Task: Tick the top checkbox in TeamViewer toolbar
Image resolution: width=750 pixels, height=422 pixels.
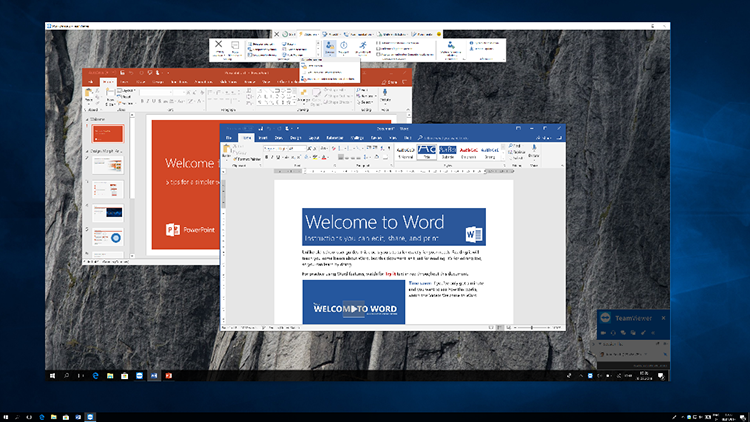Action: [378, 43]
